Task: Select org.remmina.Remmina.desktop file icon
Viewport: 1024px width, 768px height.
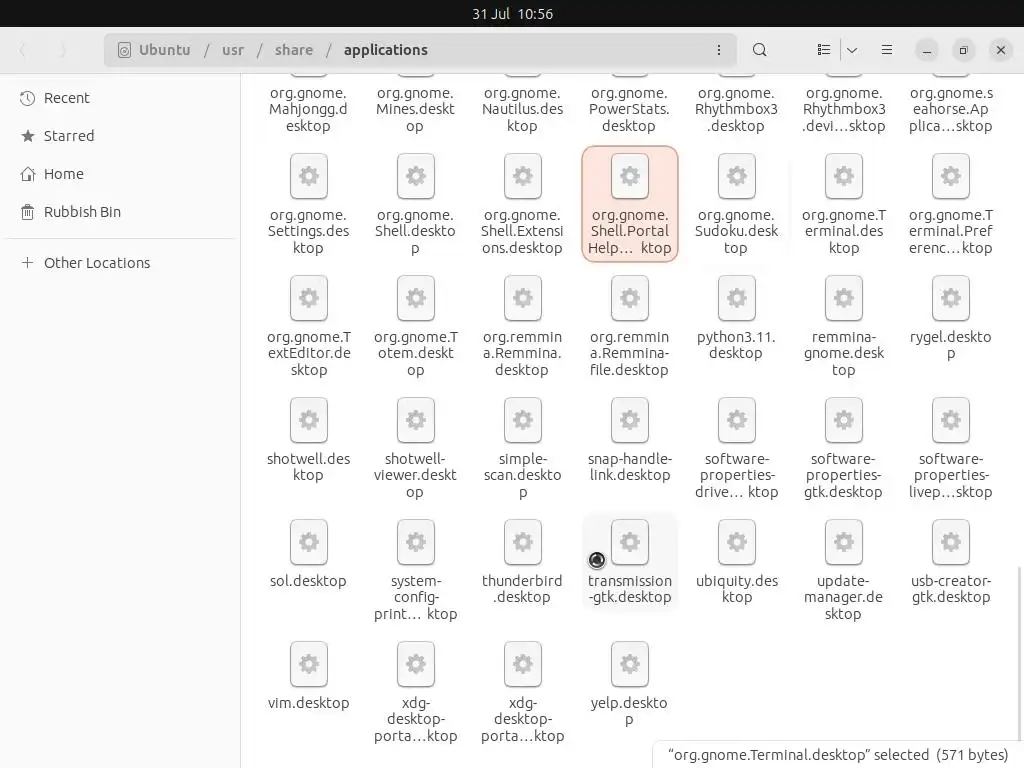Action: (x=523, y=298)
